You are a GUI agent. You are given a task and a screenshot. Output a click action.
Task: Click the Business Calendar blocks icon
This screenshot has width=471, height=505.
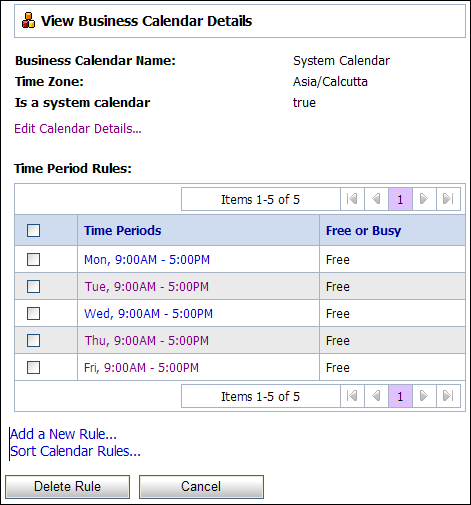tap(28, 20)
